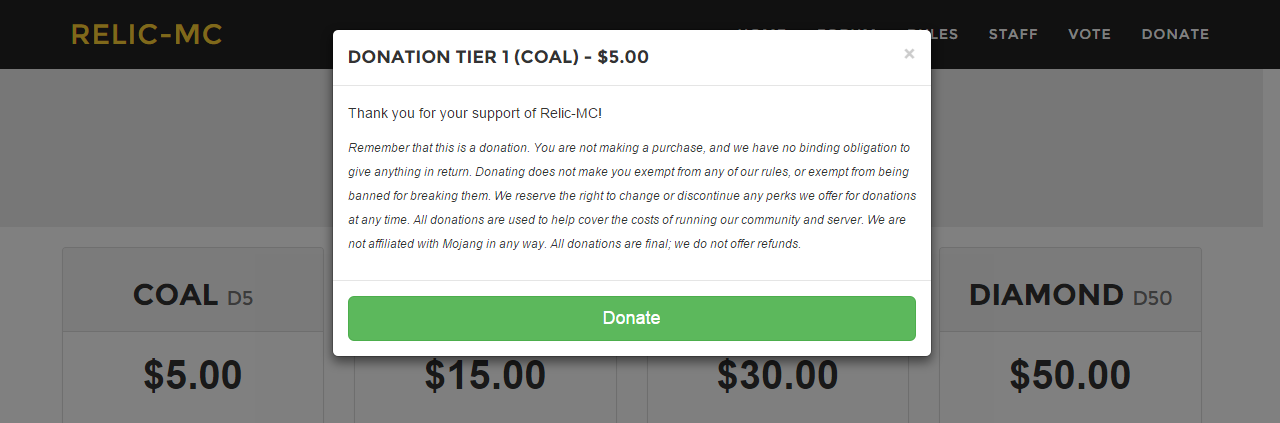
Task: Click the COAL tier heading
Action: (x=175, y=295)
